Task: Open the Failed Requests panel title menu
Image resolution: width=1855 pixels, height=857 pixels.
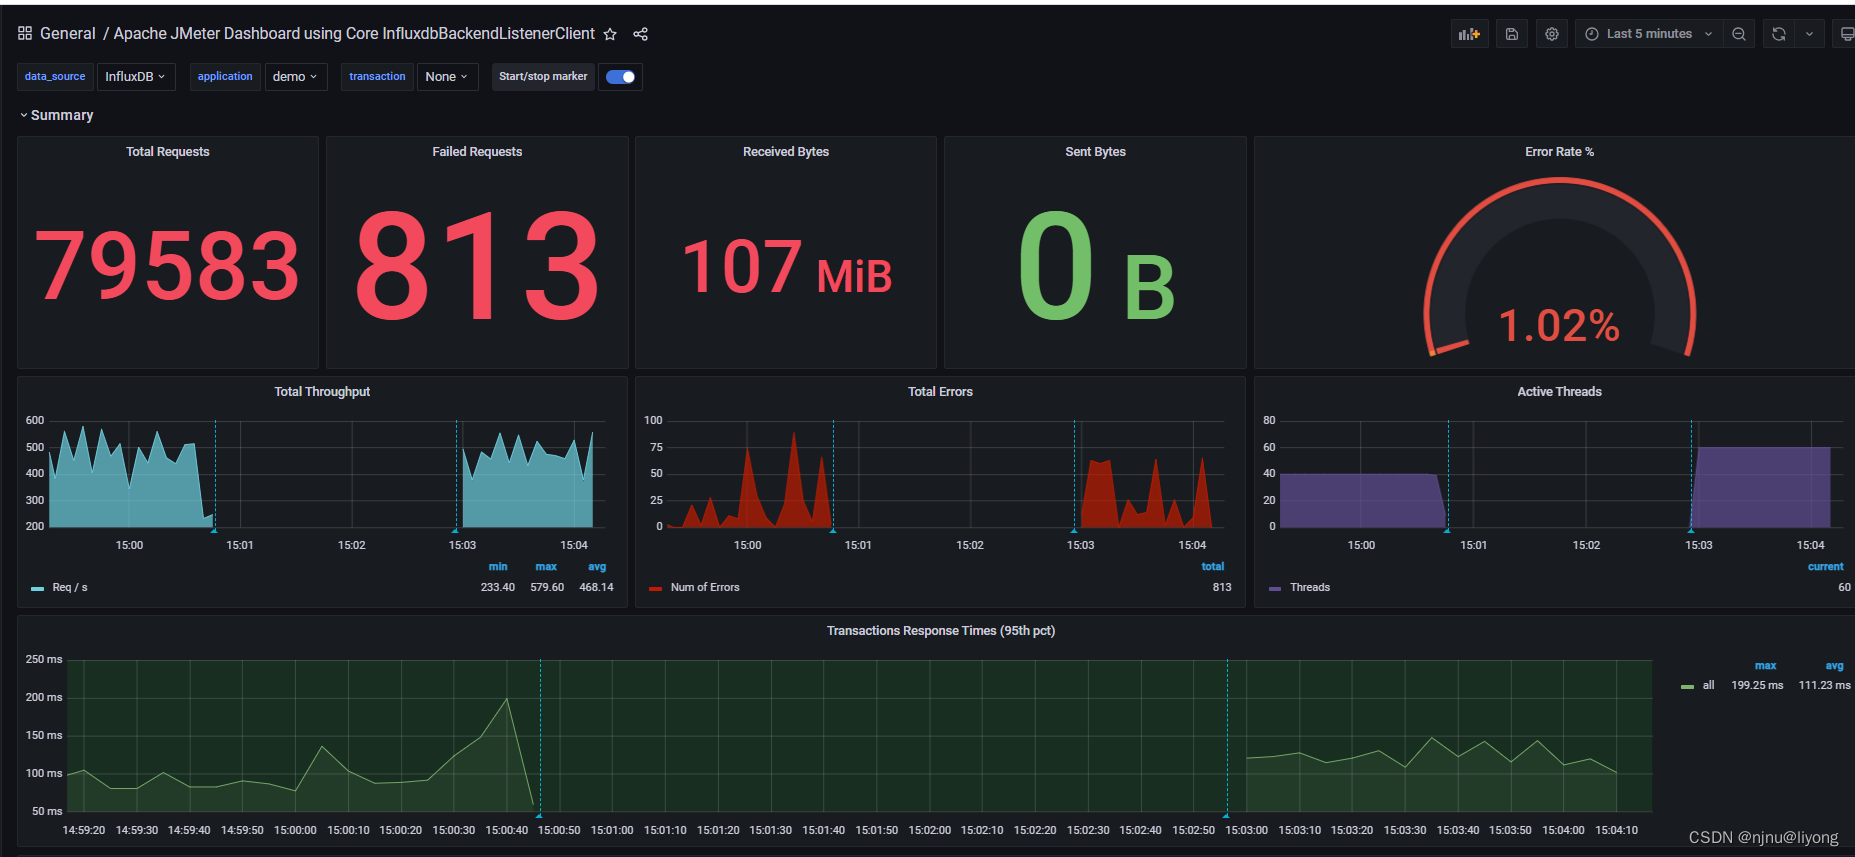Action: click(x=477, y=152)
